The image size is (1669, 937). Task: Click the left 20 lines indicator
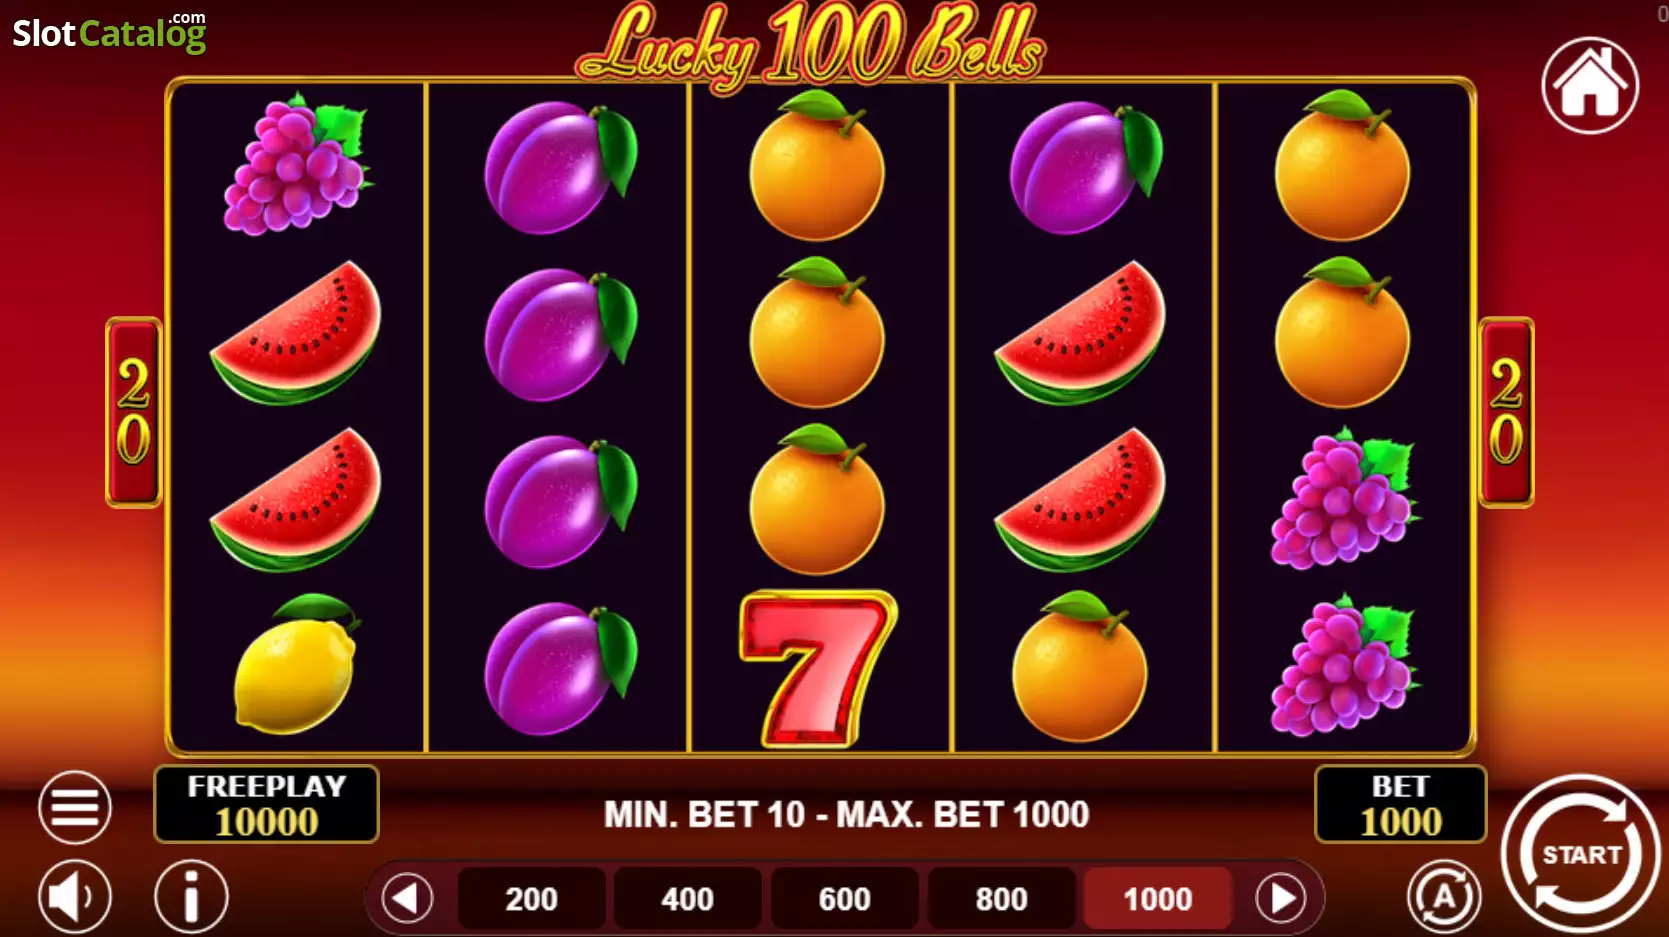tap(133, 412)
